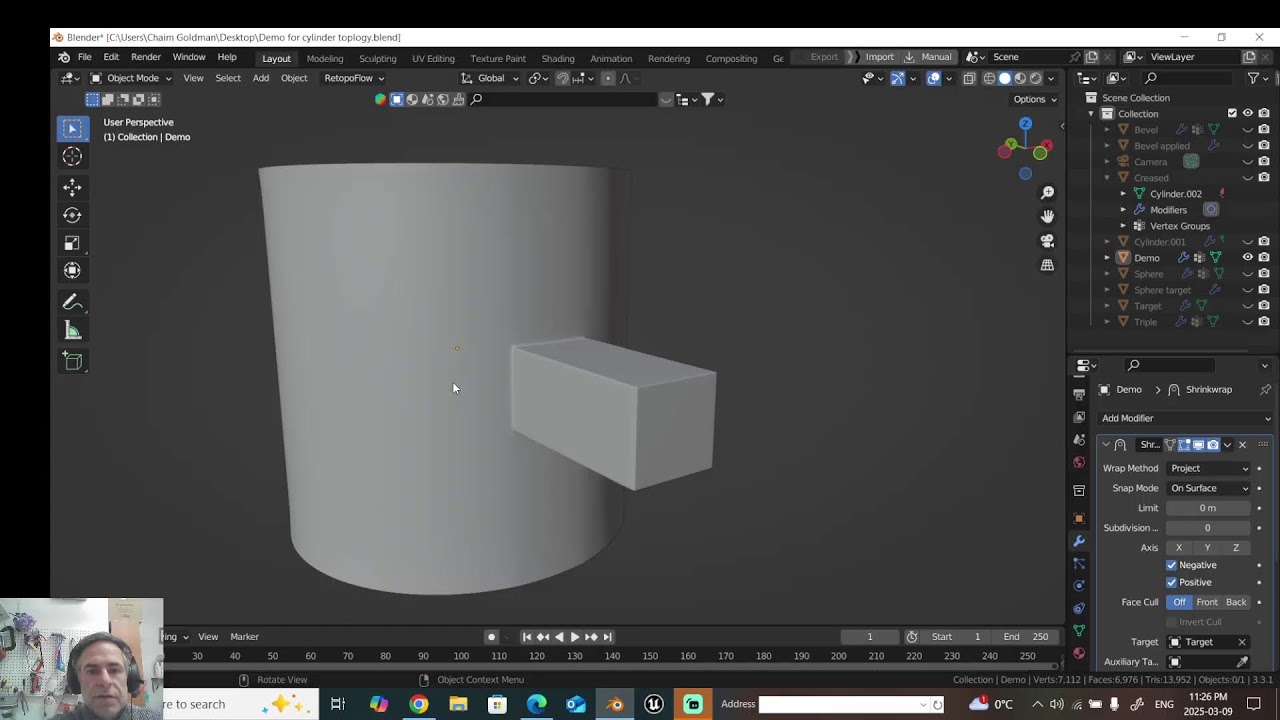1280x720 pixels.
Task: Choose the Add Cube tool
Action: pos(72,361)
